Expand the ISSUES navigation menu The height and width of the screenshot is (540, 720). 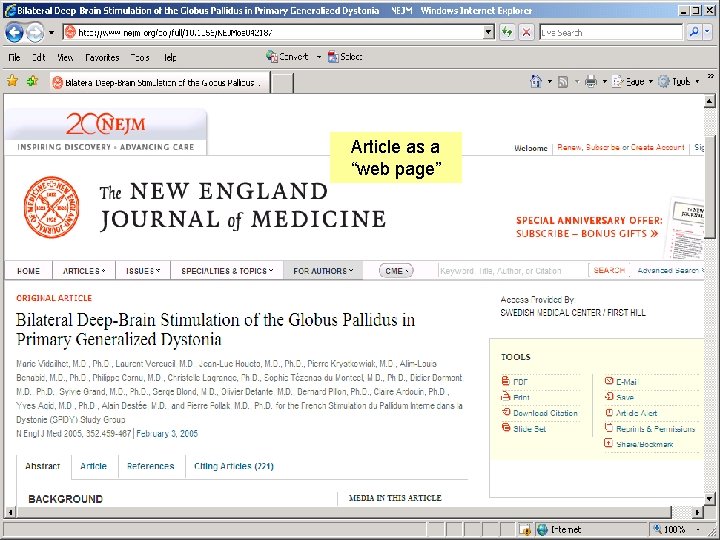tap(143, 271)
